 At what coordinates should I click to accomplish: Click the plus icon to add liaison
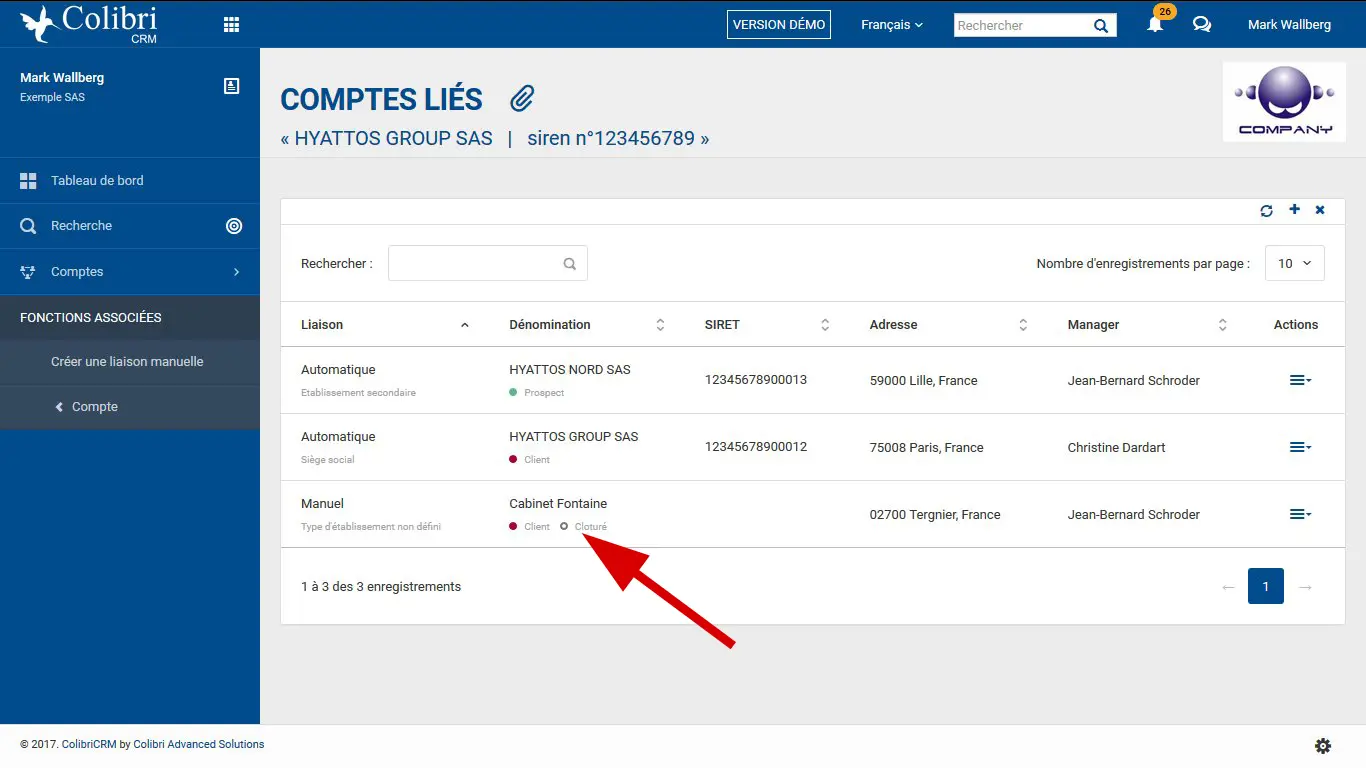(1294, 210)
